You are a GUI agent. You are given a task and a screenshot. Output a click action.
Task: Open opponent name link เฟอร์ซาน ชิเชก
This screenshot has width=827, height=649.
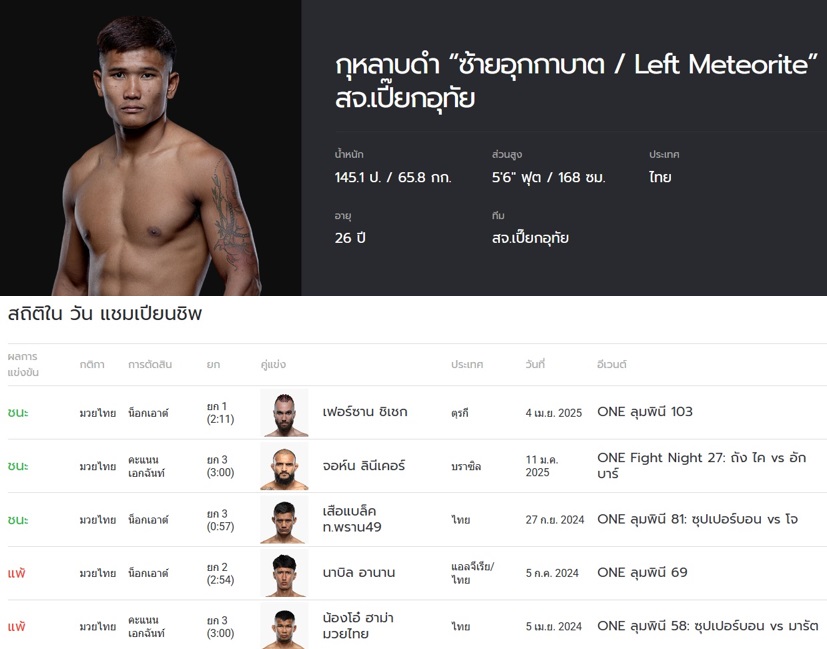[365, 412]
